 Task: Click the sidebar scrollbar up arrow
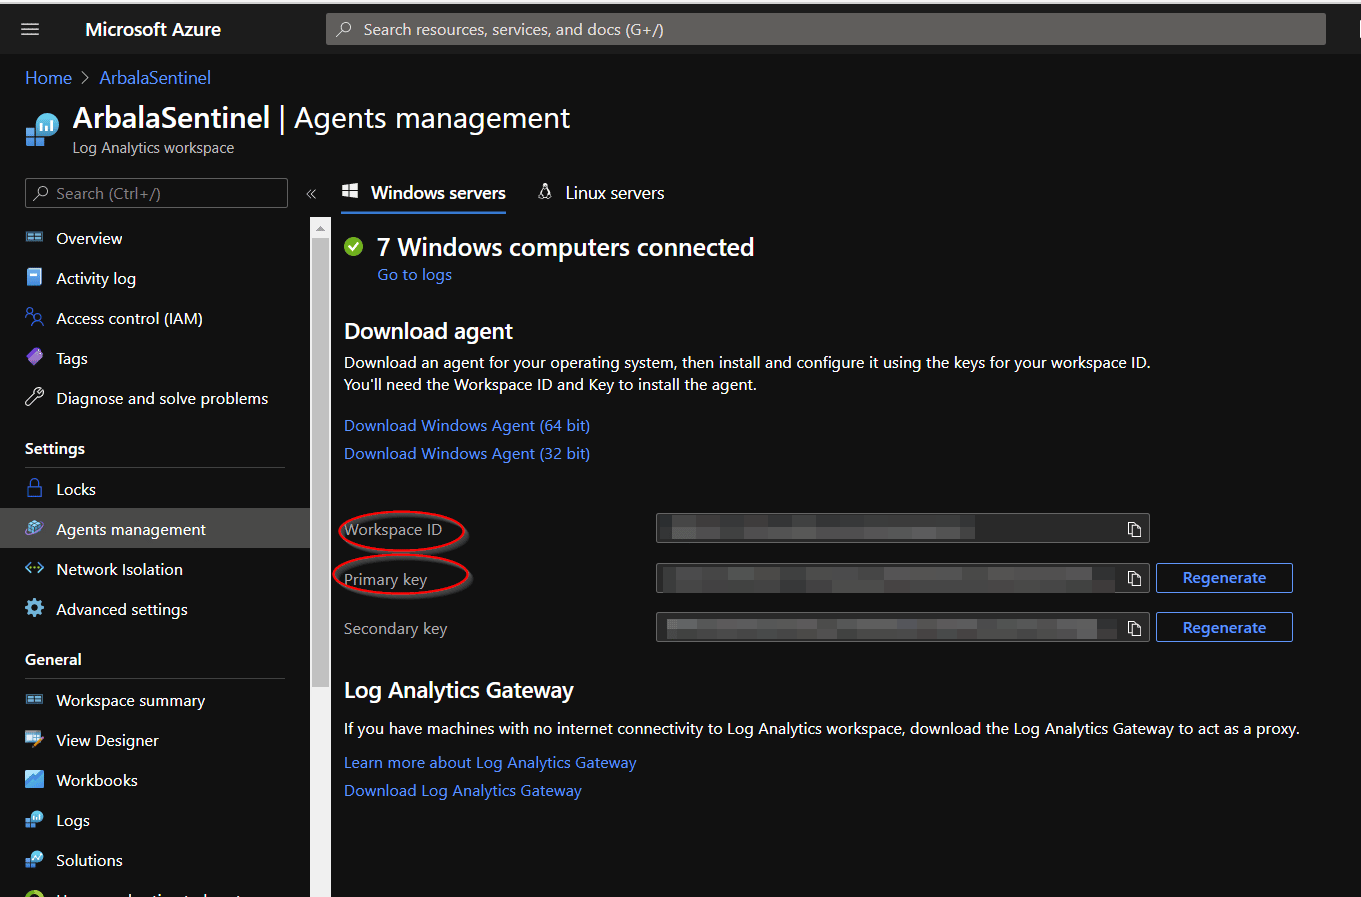320,228
